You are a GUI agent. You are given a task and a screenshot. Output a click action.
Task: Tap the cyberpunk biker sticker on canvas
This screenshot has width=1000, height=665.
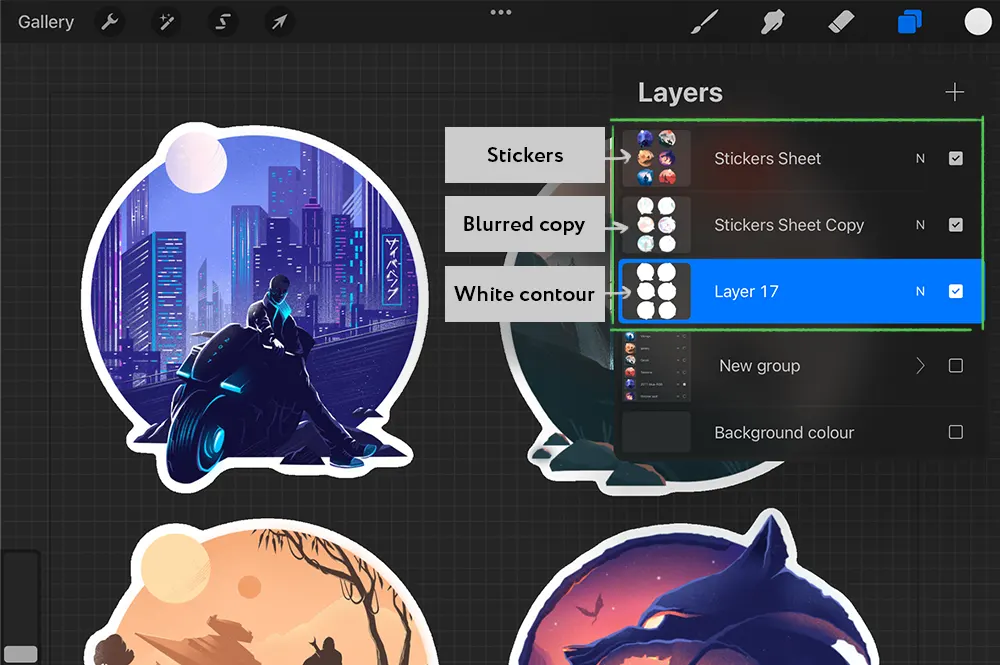coord(255,306)
